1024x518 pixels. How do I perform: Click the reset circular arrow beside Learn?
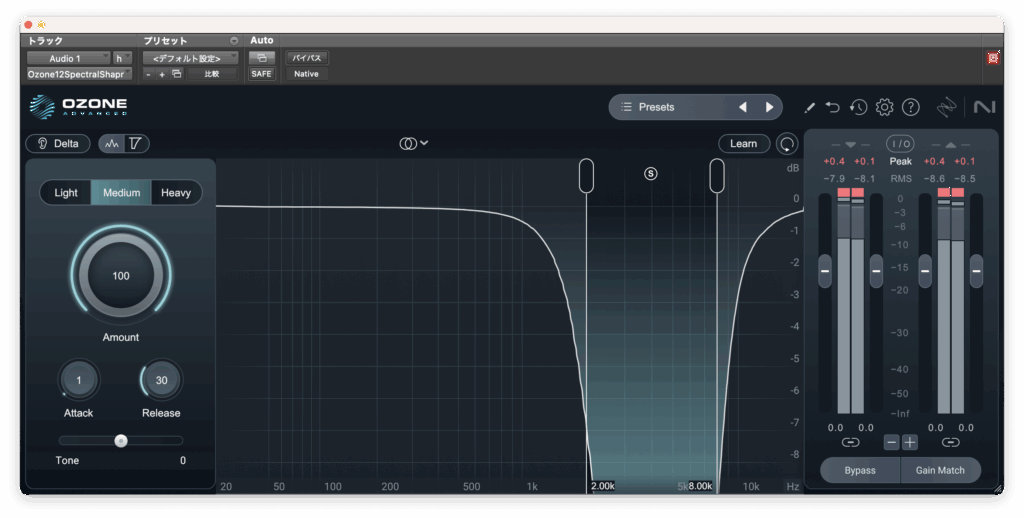(x=787, y=144)
